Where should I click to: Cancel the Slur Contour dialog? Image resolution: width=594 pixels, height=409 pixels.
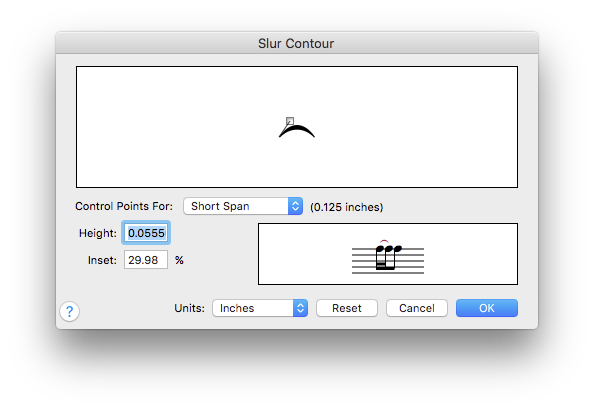click(417, 308)
